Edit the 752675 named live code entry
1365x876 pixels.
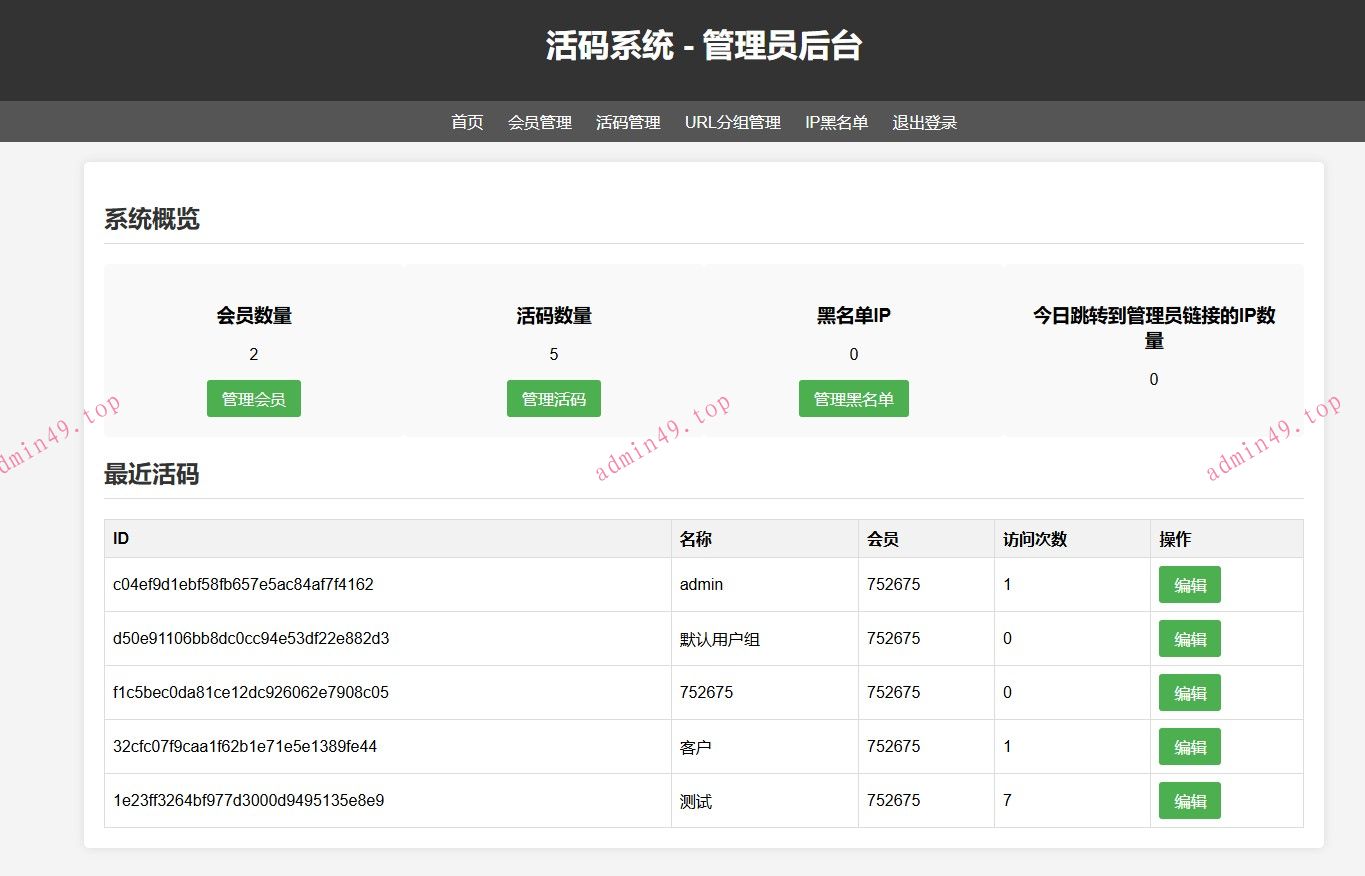(x=1189, y=692)
